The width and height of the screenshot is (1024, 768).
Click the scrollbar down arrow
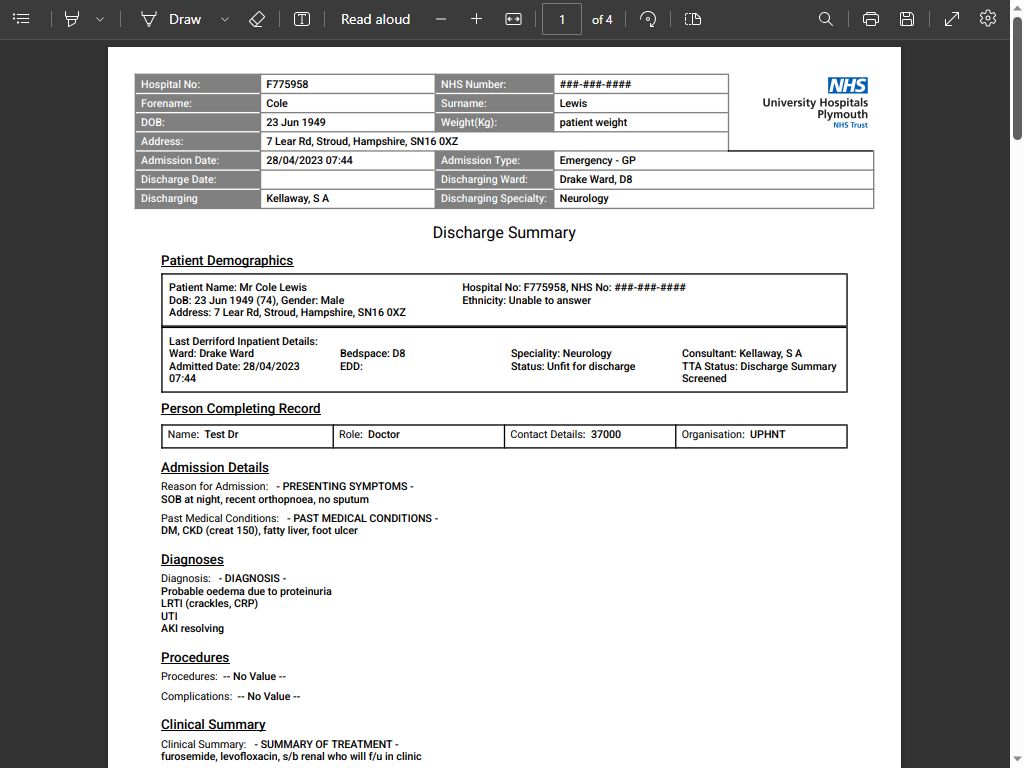tap(1017, 761)
